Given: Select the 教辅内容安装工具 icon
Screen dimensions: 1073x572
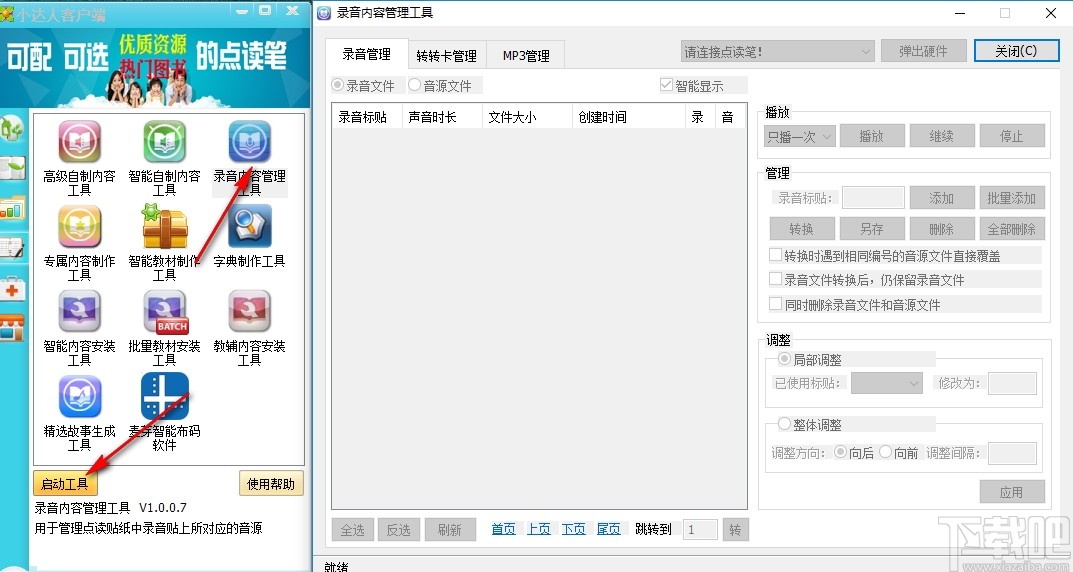Looking at the screenshot, I should point(249,311).
